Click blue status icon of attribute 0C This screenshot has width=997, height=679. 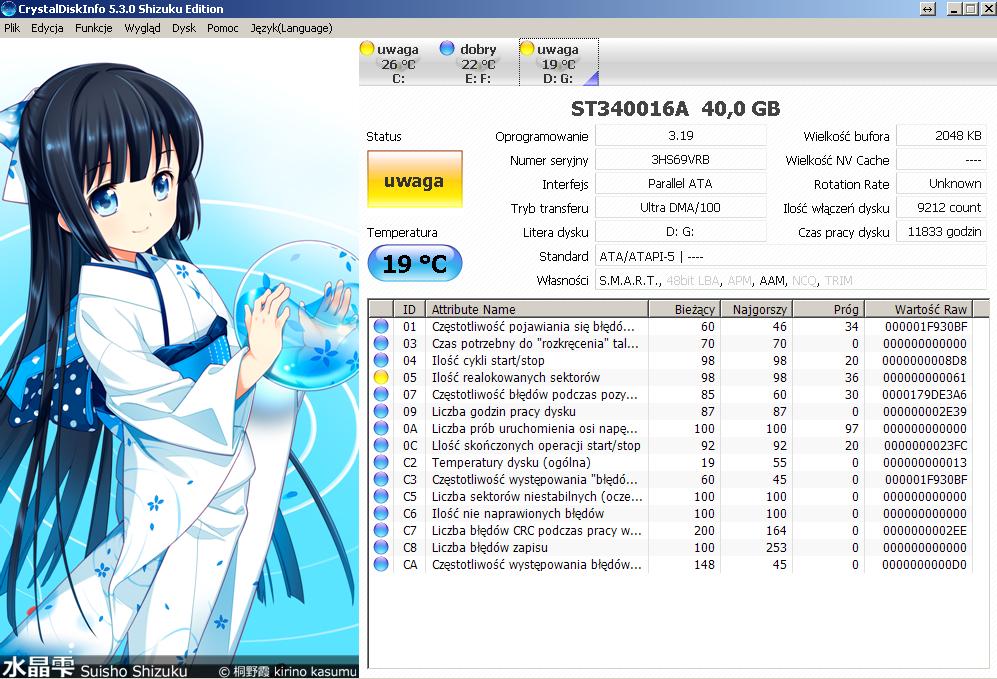click(381, 446)
